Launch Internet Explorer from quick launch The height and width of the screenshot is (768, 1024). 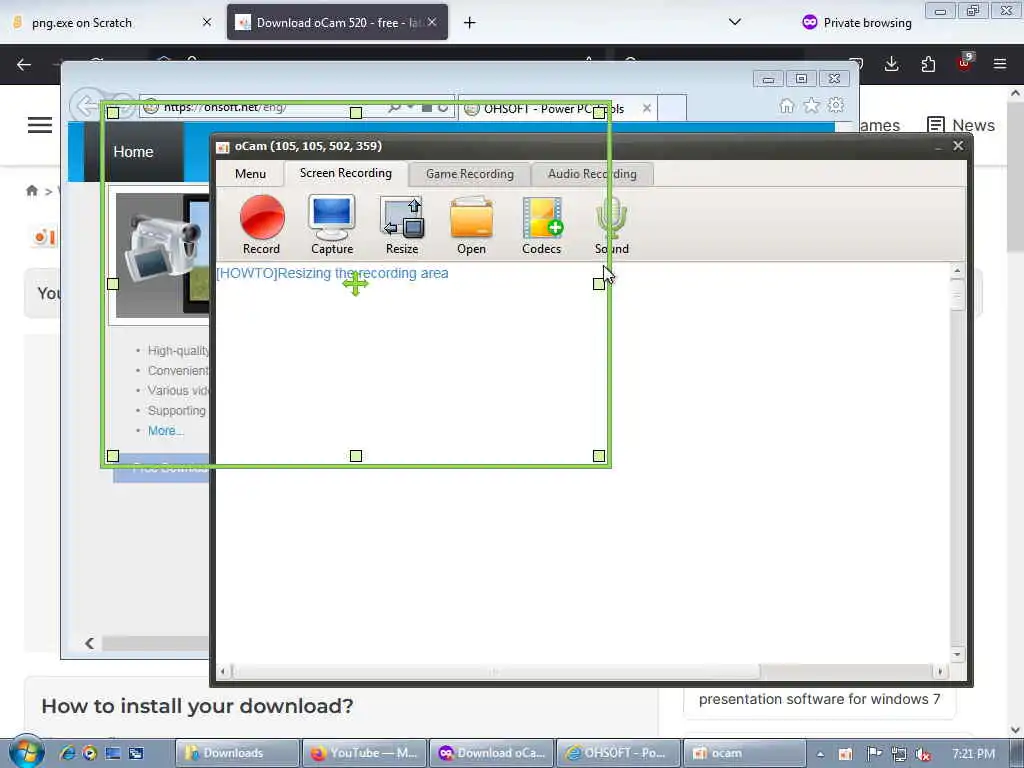(67, 753)
